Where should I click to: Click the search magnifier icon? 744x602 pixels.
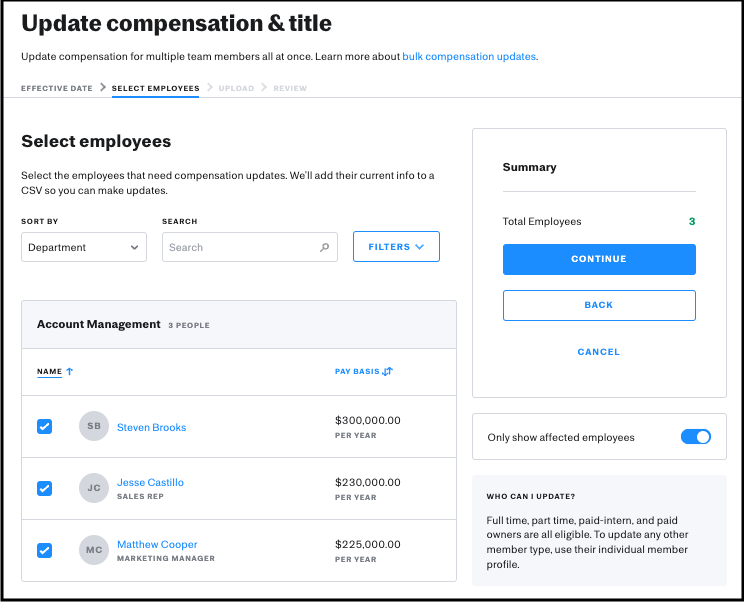coord(324,248)
